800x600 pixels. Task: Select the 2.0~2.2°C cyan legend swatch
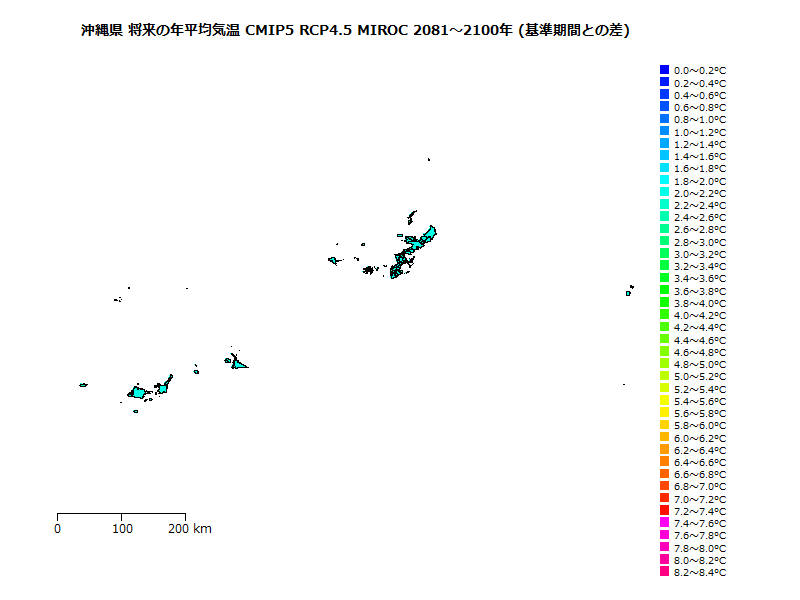coord(664,192)
